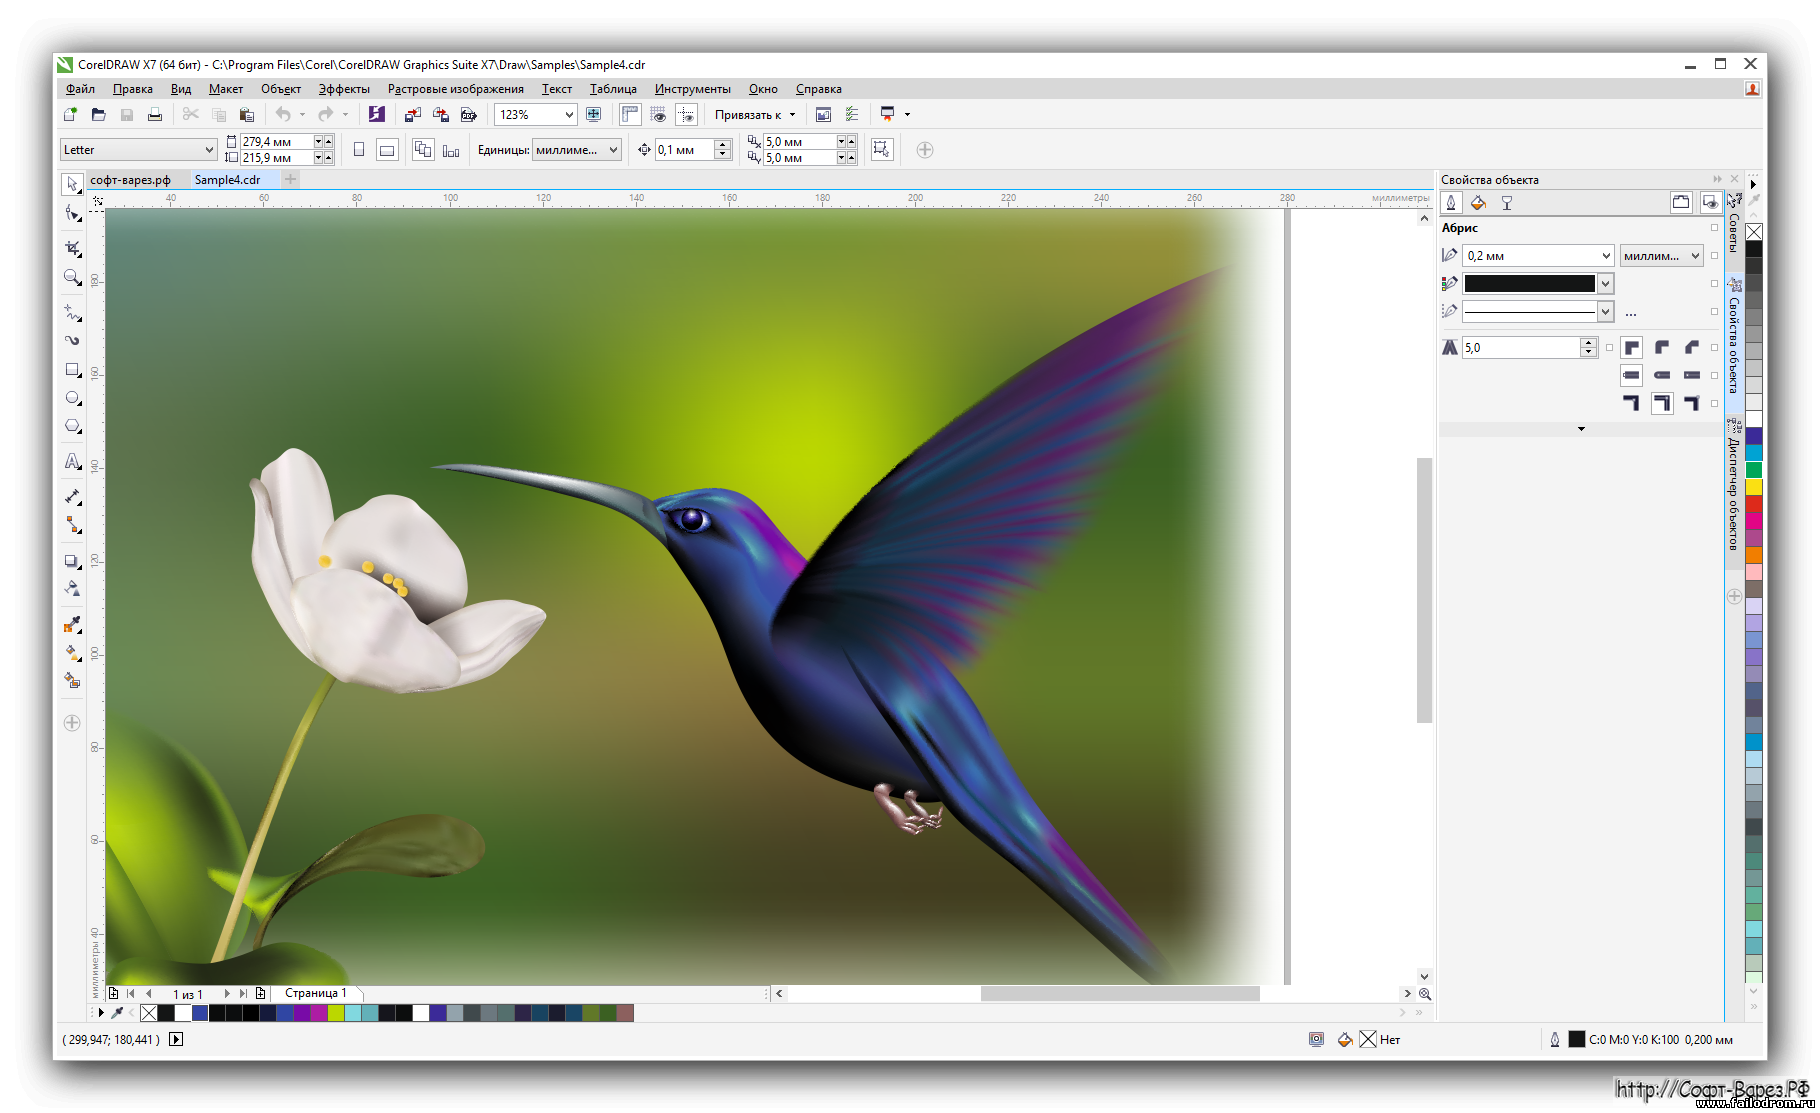Select the Text tool

click(72, 461)
